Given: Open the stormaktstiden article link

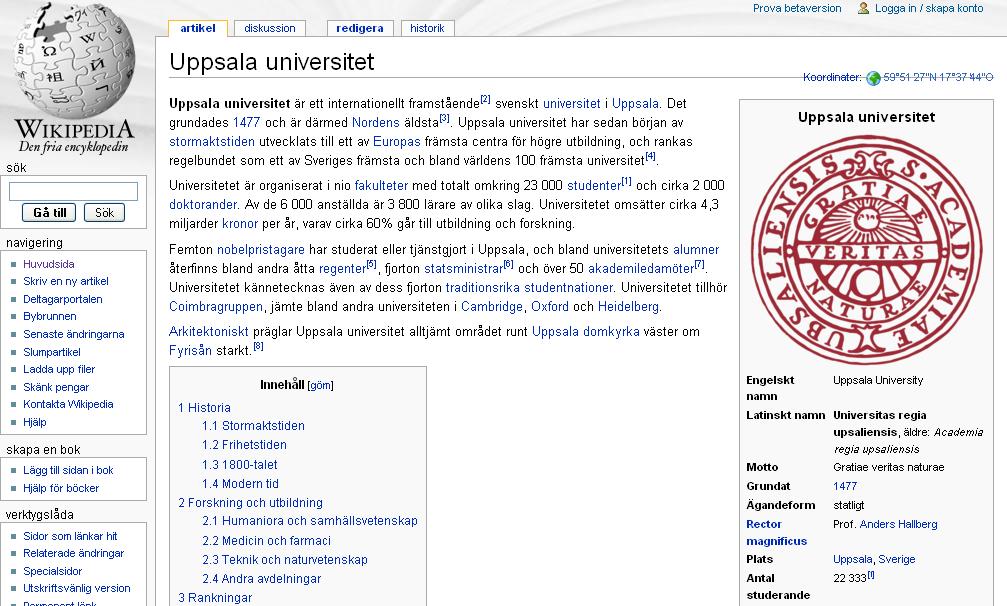Looking at the screenshot, I should tap(212, 142).
